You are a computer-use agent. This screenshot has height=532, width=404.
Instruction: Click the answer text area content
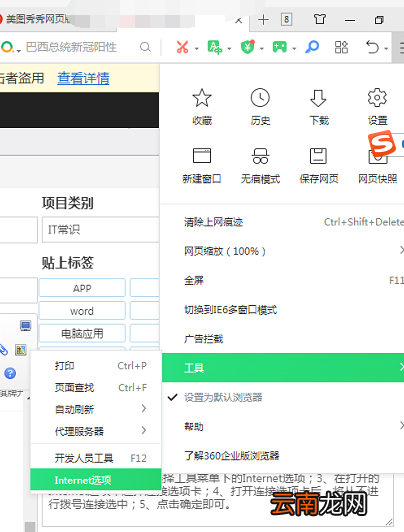[x=218, y=500]
